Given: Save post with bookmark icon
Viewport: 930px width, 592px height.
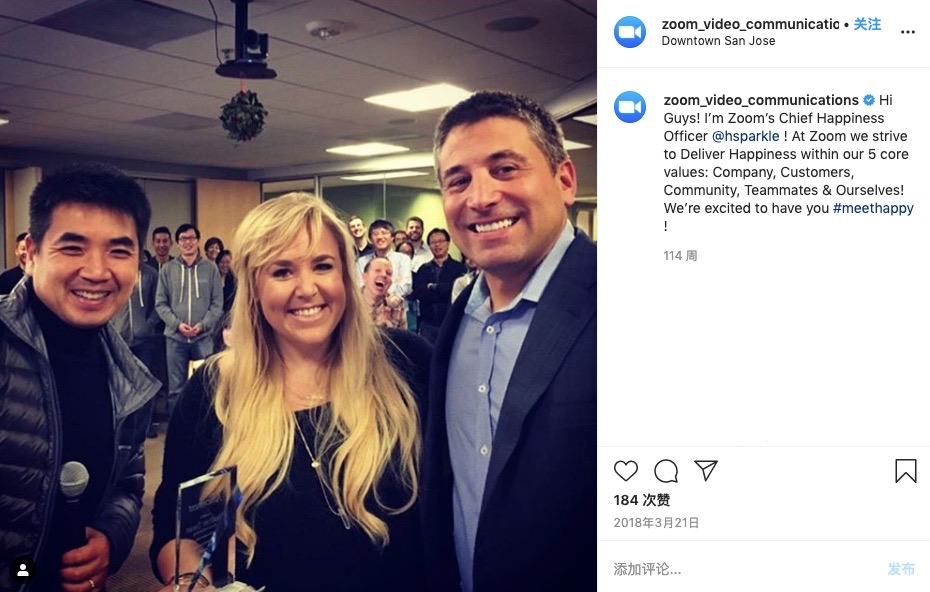Looking at the screenshot, I should coord(906,471).
